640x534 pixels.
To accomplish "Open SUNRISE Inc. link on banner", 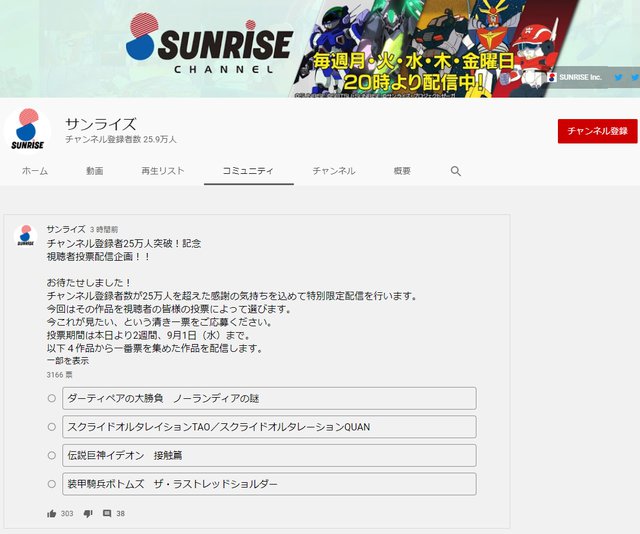I will point(576,77).
